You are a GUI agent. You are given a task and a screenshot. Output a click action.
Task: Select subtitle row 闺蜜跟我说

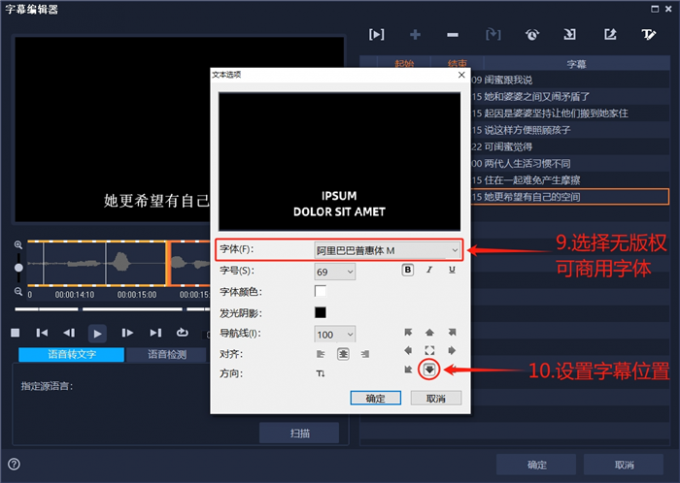[x=570, y=80]
